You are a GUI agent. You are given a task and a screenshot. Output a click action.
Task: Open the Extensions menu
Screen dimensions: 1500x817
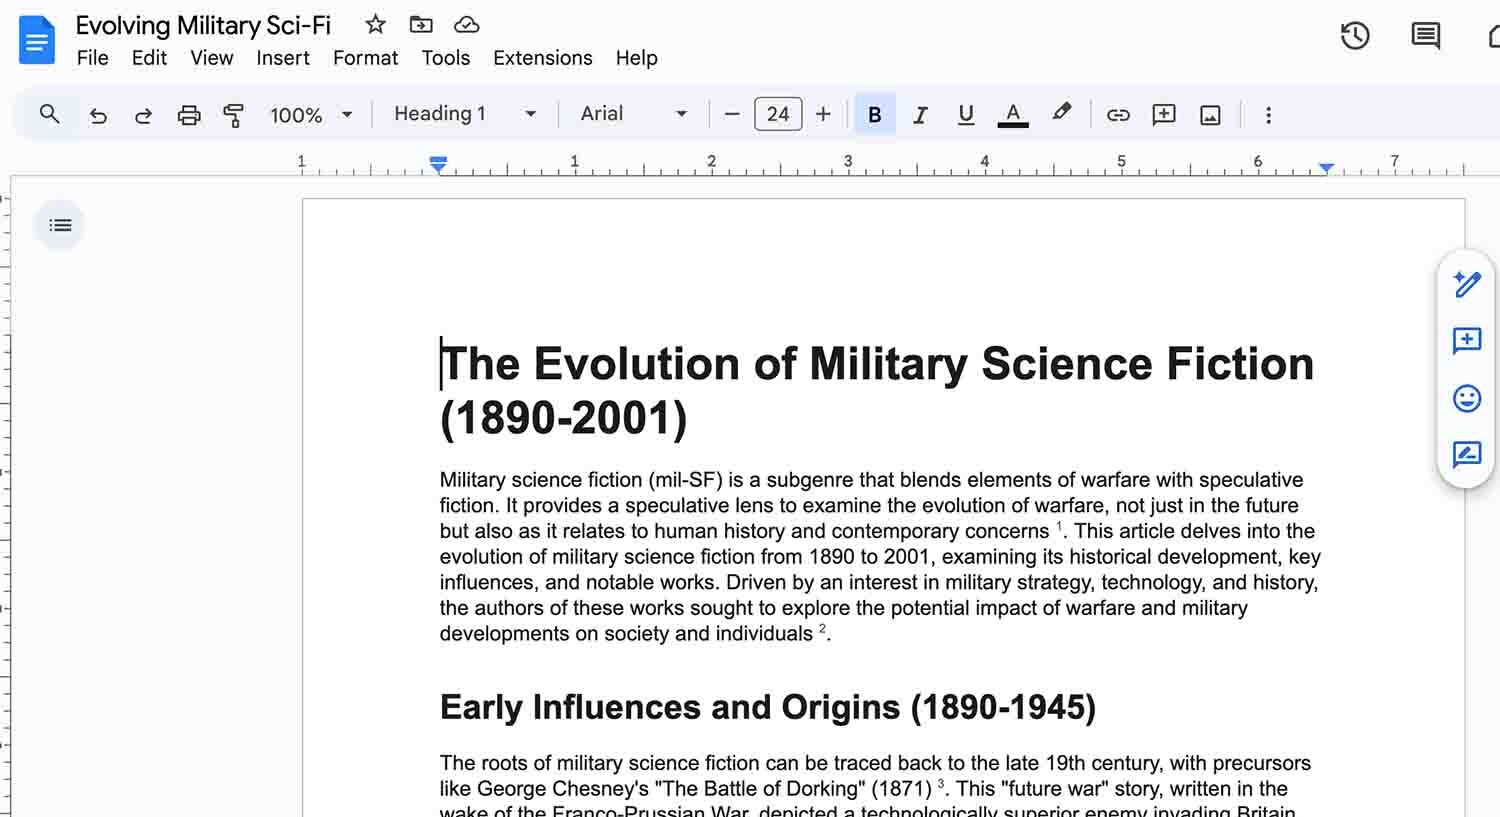click(542, 58)
